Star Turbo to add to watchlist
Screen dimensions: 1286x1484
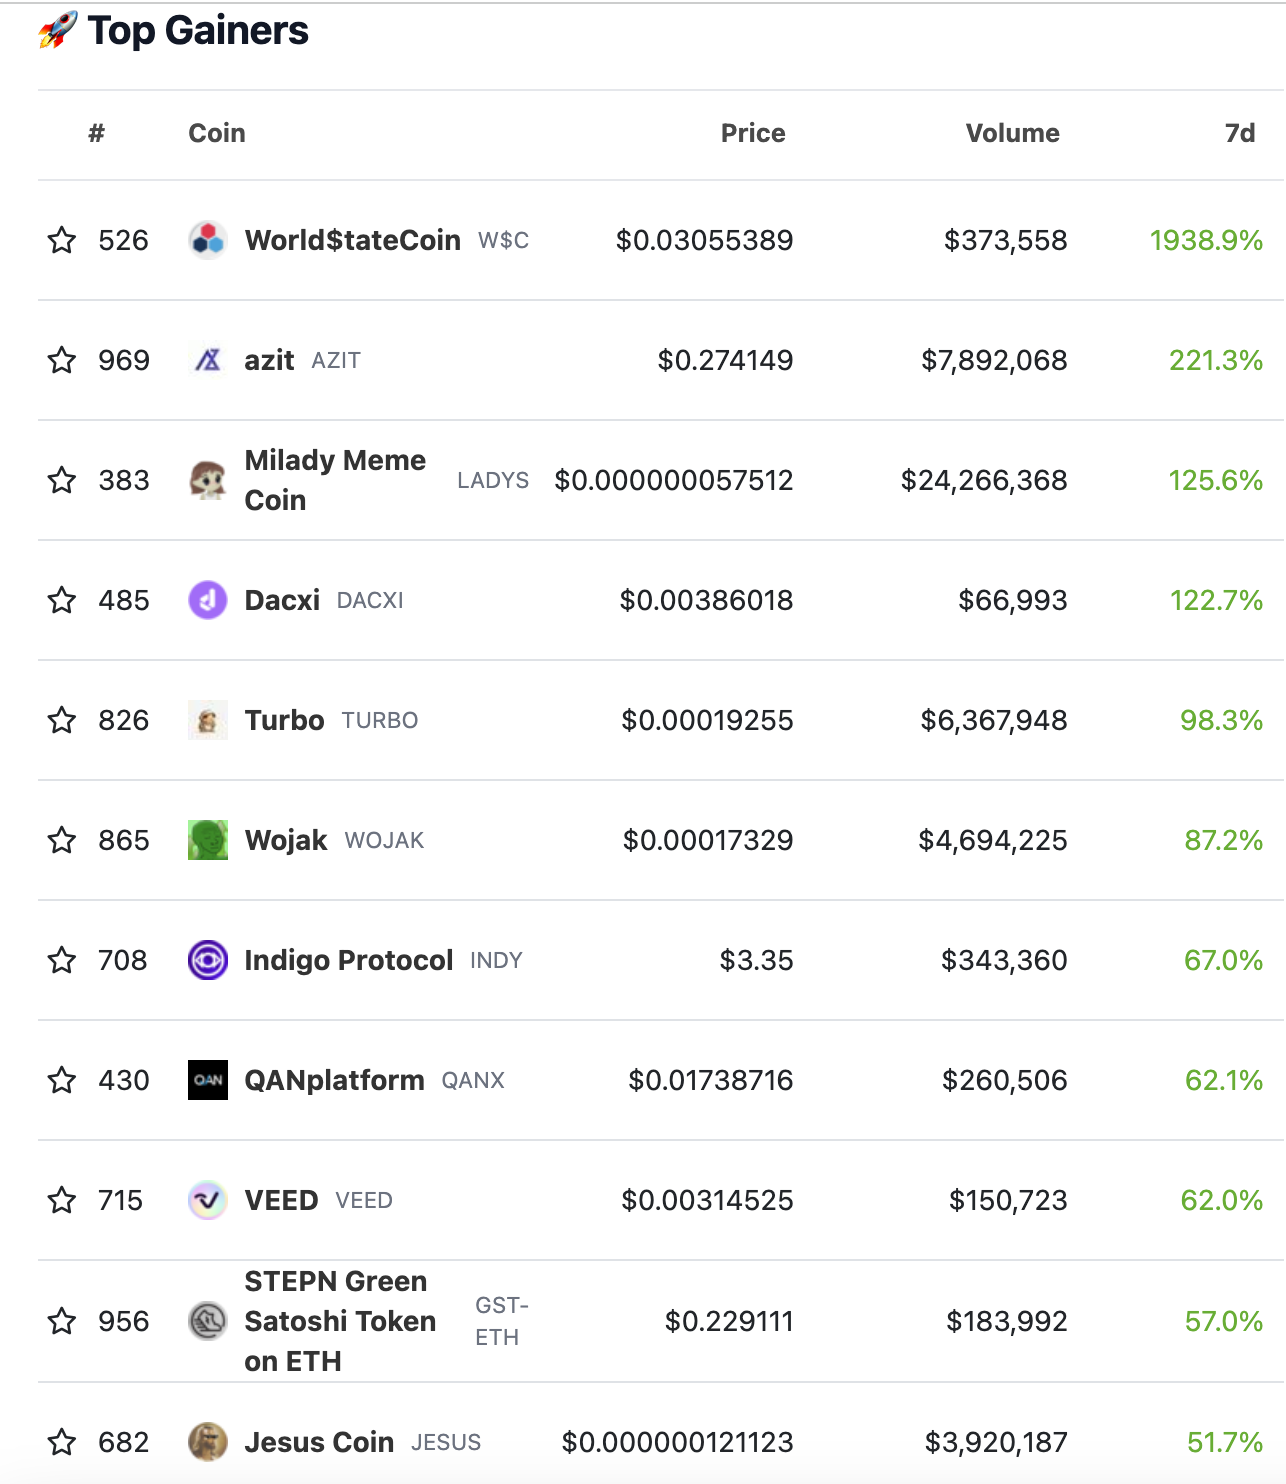tap(62, 720)
